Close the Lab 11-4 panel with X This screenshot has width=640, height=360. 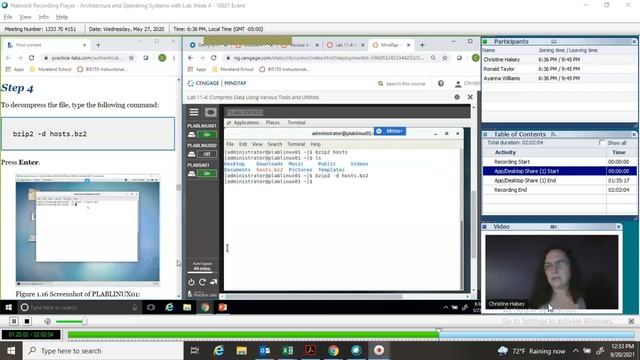pos(470,97)
